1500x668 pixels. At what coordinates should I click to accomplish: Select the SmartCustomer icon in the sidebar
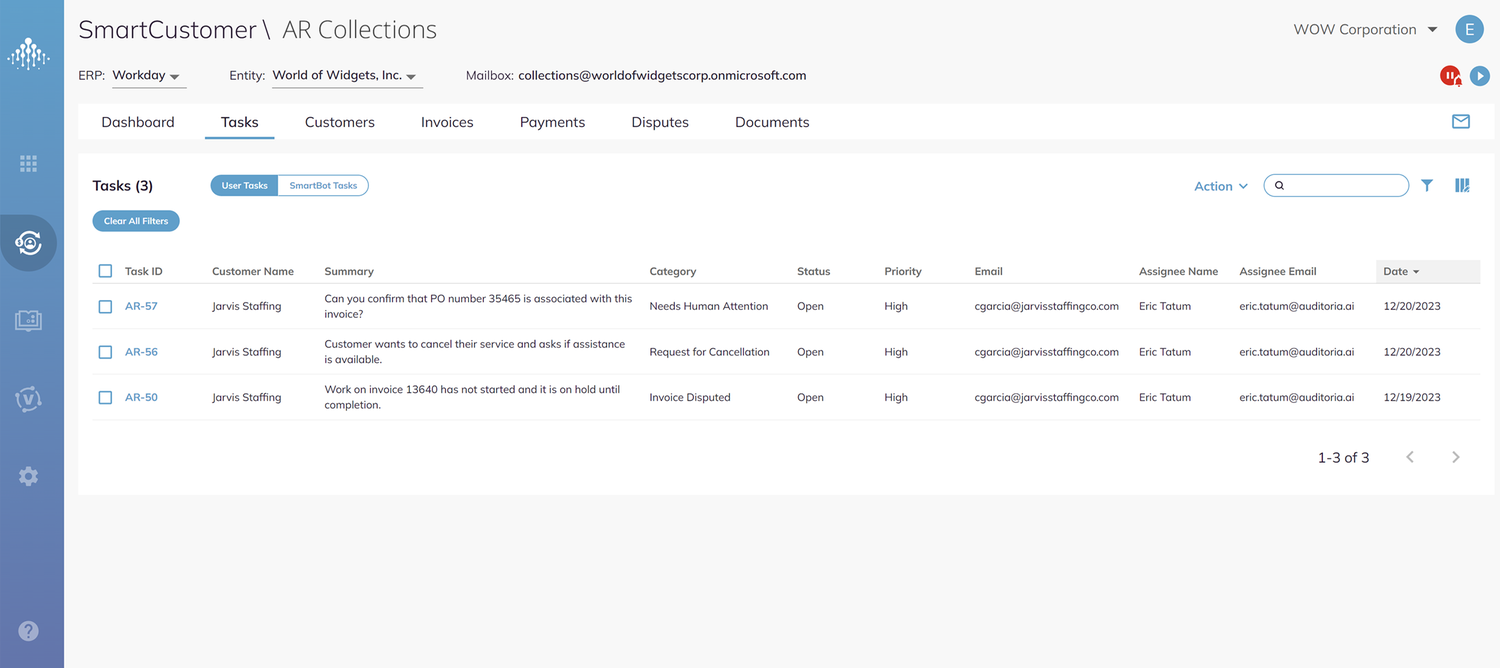(x=29, y=242)
